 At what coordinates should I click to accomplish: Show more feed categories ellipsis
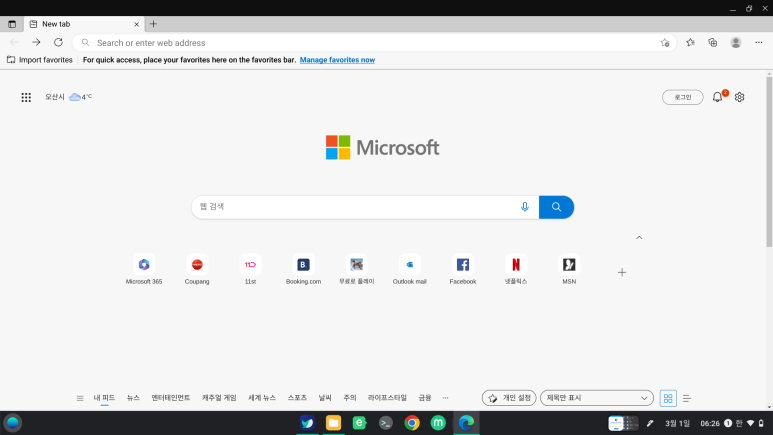pyautogui.click(x=446, y=398)
